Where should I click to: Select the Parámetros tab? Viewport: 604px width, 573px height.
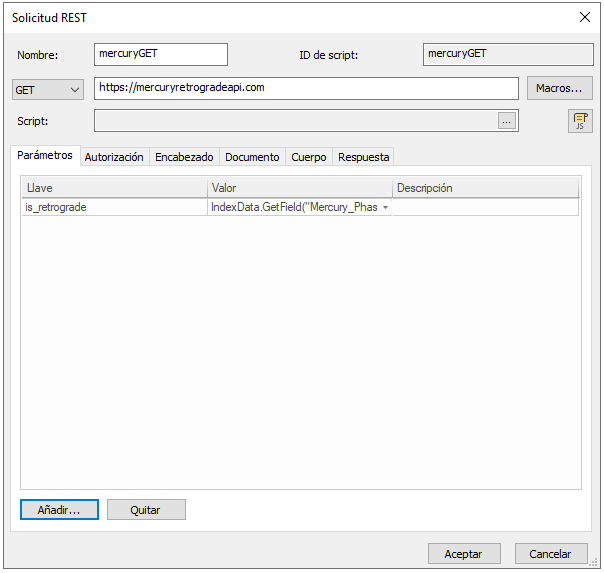pos(45,156)
